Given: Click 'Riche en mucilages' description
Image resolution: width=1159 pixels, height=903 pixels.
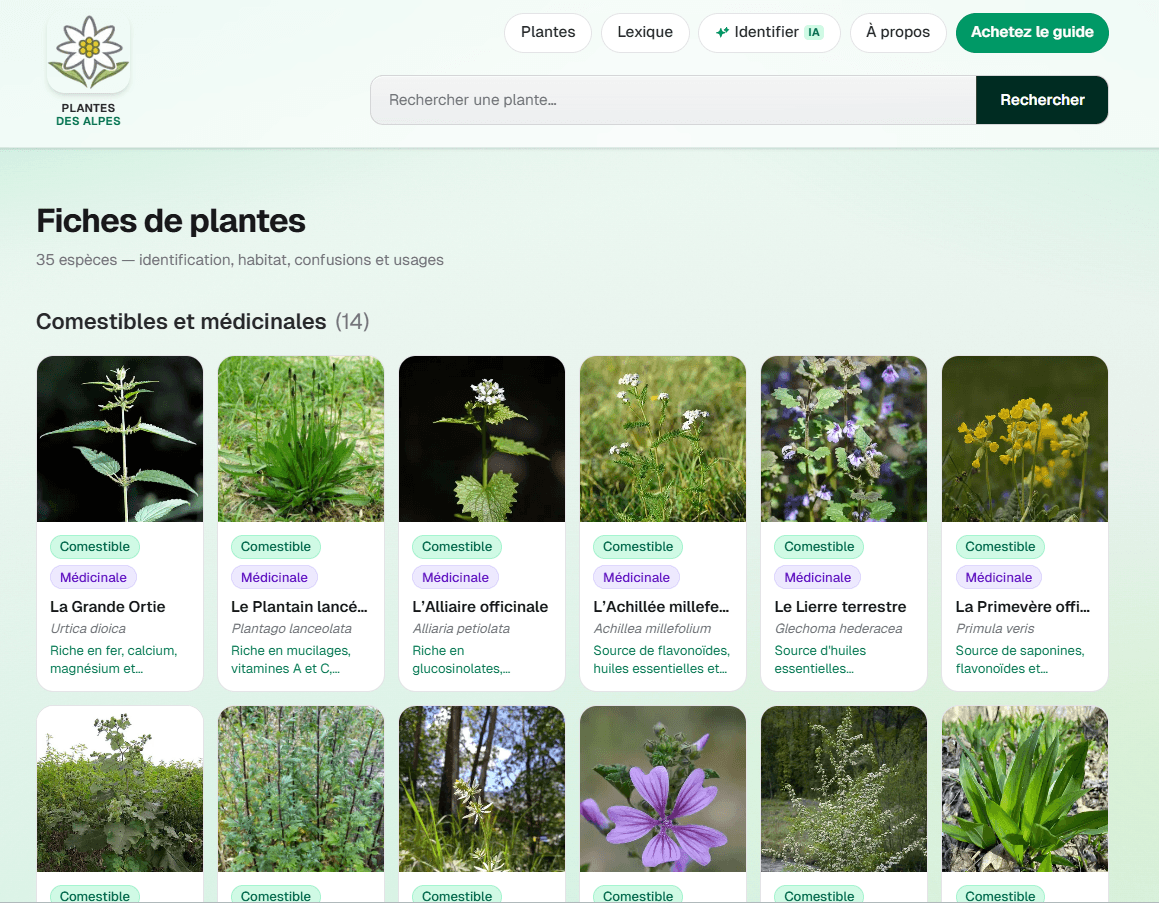Looking at the screenshot, I should pyautogui.click(x=291, y=660).
